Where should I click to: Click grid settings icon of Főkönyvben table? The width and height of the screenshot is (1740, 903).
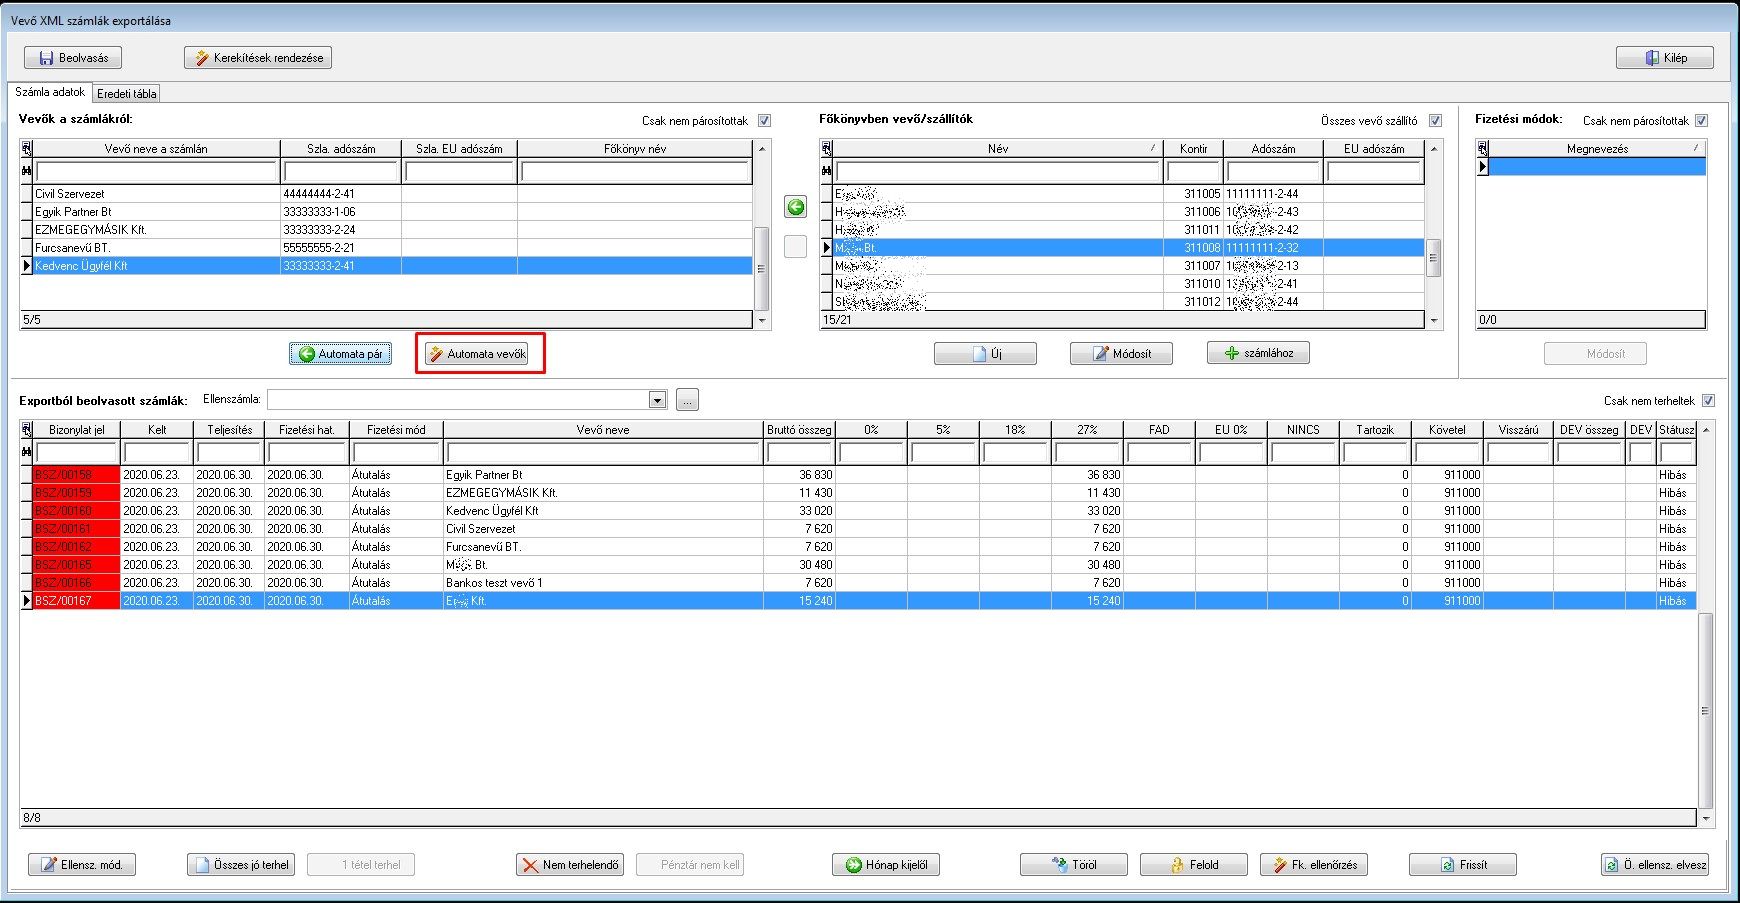tap(826, 149)
